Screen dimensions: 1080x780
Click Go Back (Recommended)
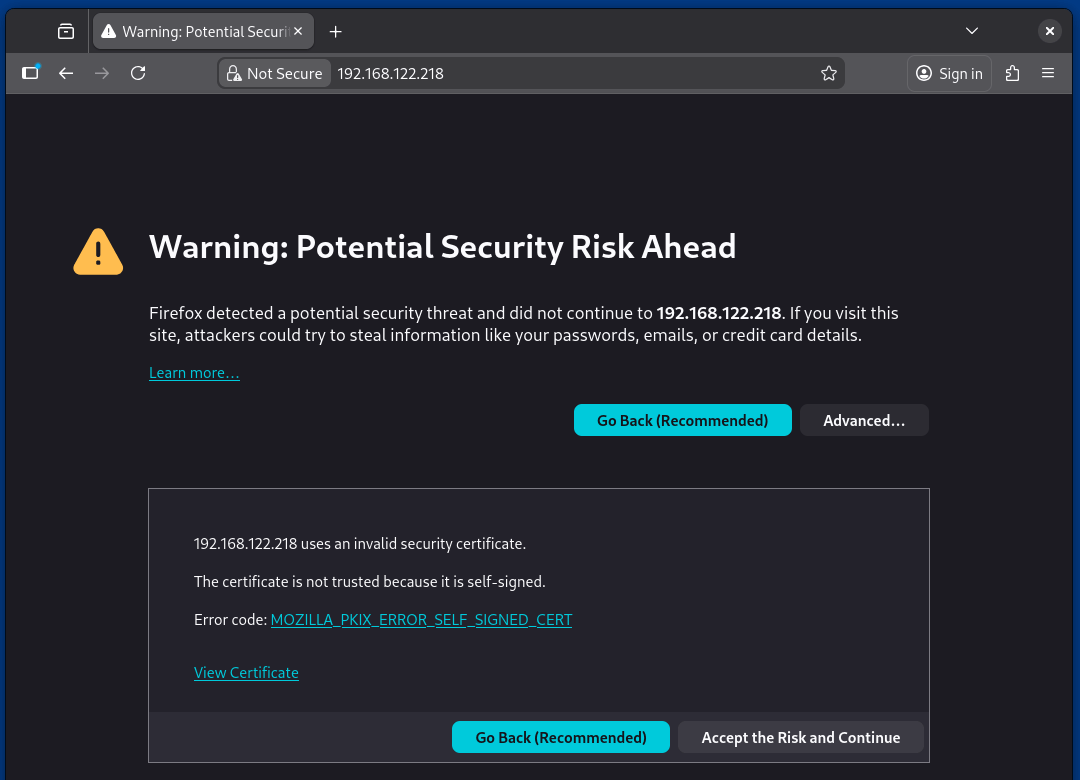[683, 420]
